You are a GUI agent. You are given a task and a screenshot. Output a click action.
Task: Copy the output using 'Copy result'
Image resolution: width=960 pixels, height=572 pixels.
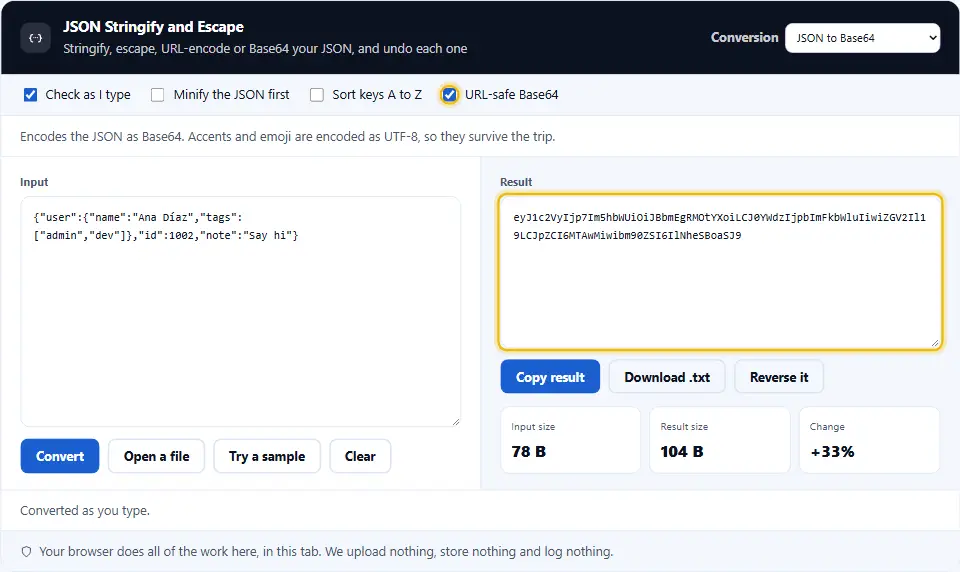click(550, 377)
